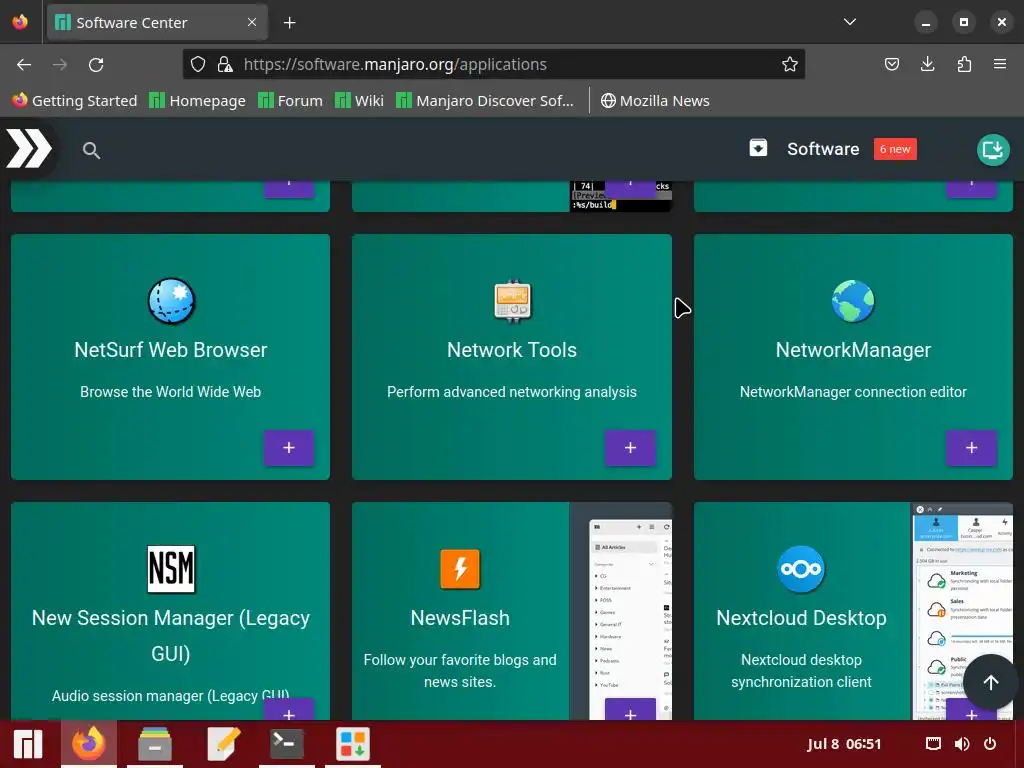Open Getting Started bookmark
Screen dimensions: 1024x768
pos(74,101)
